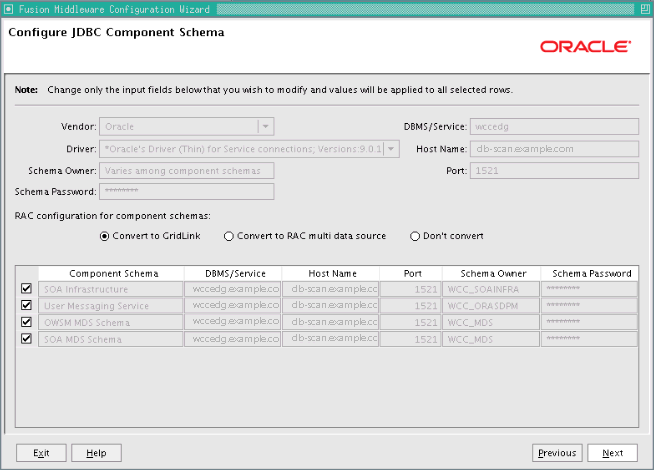Open Help for this wizard page
The width and height of the screenshot is (654, 470).
(x=96, y=453)
